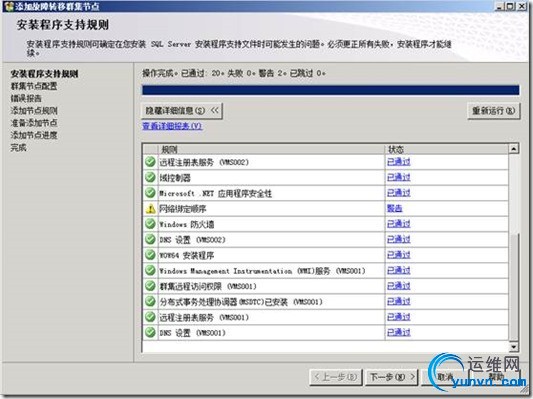
Task: Select 添加节点进度 step in sidebar
Action: point(34,135)
